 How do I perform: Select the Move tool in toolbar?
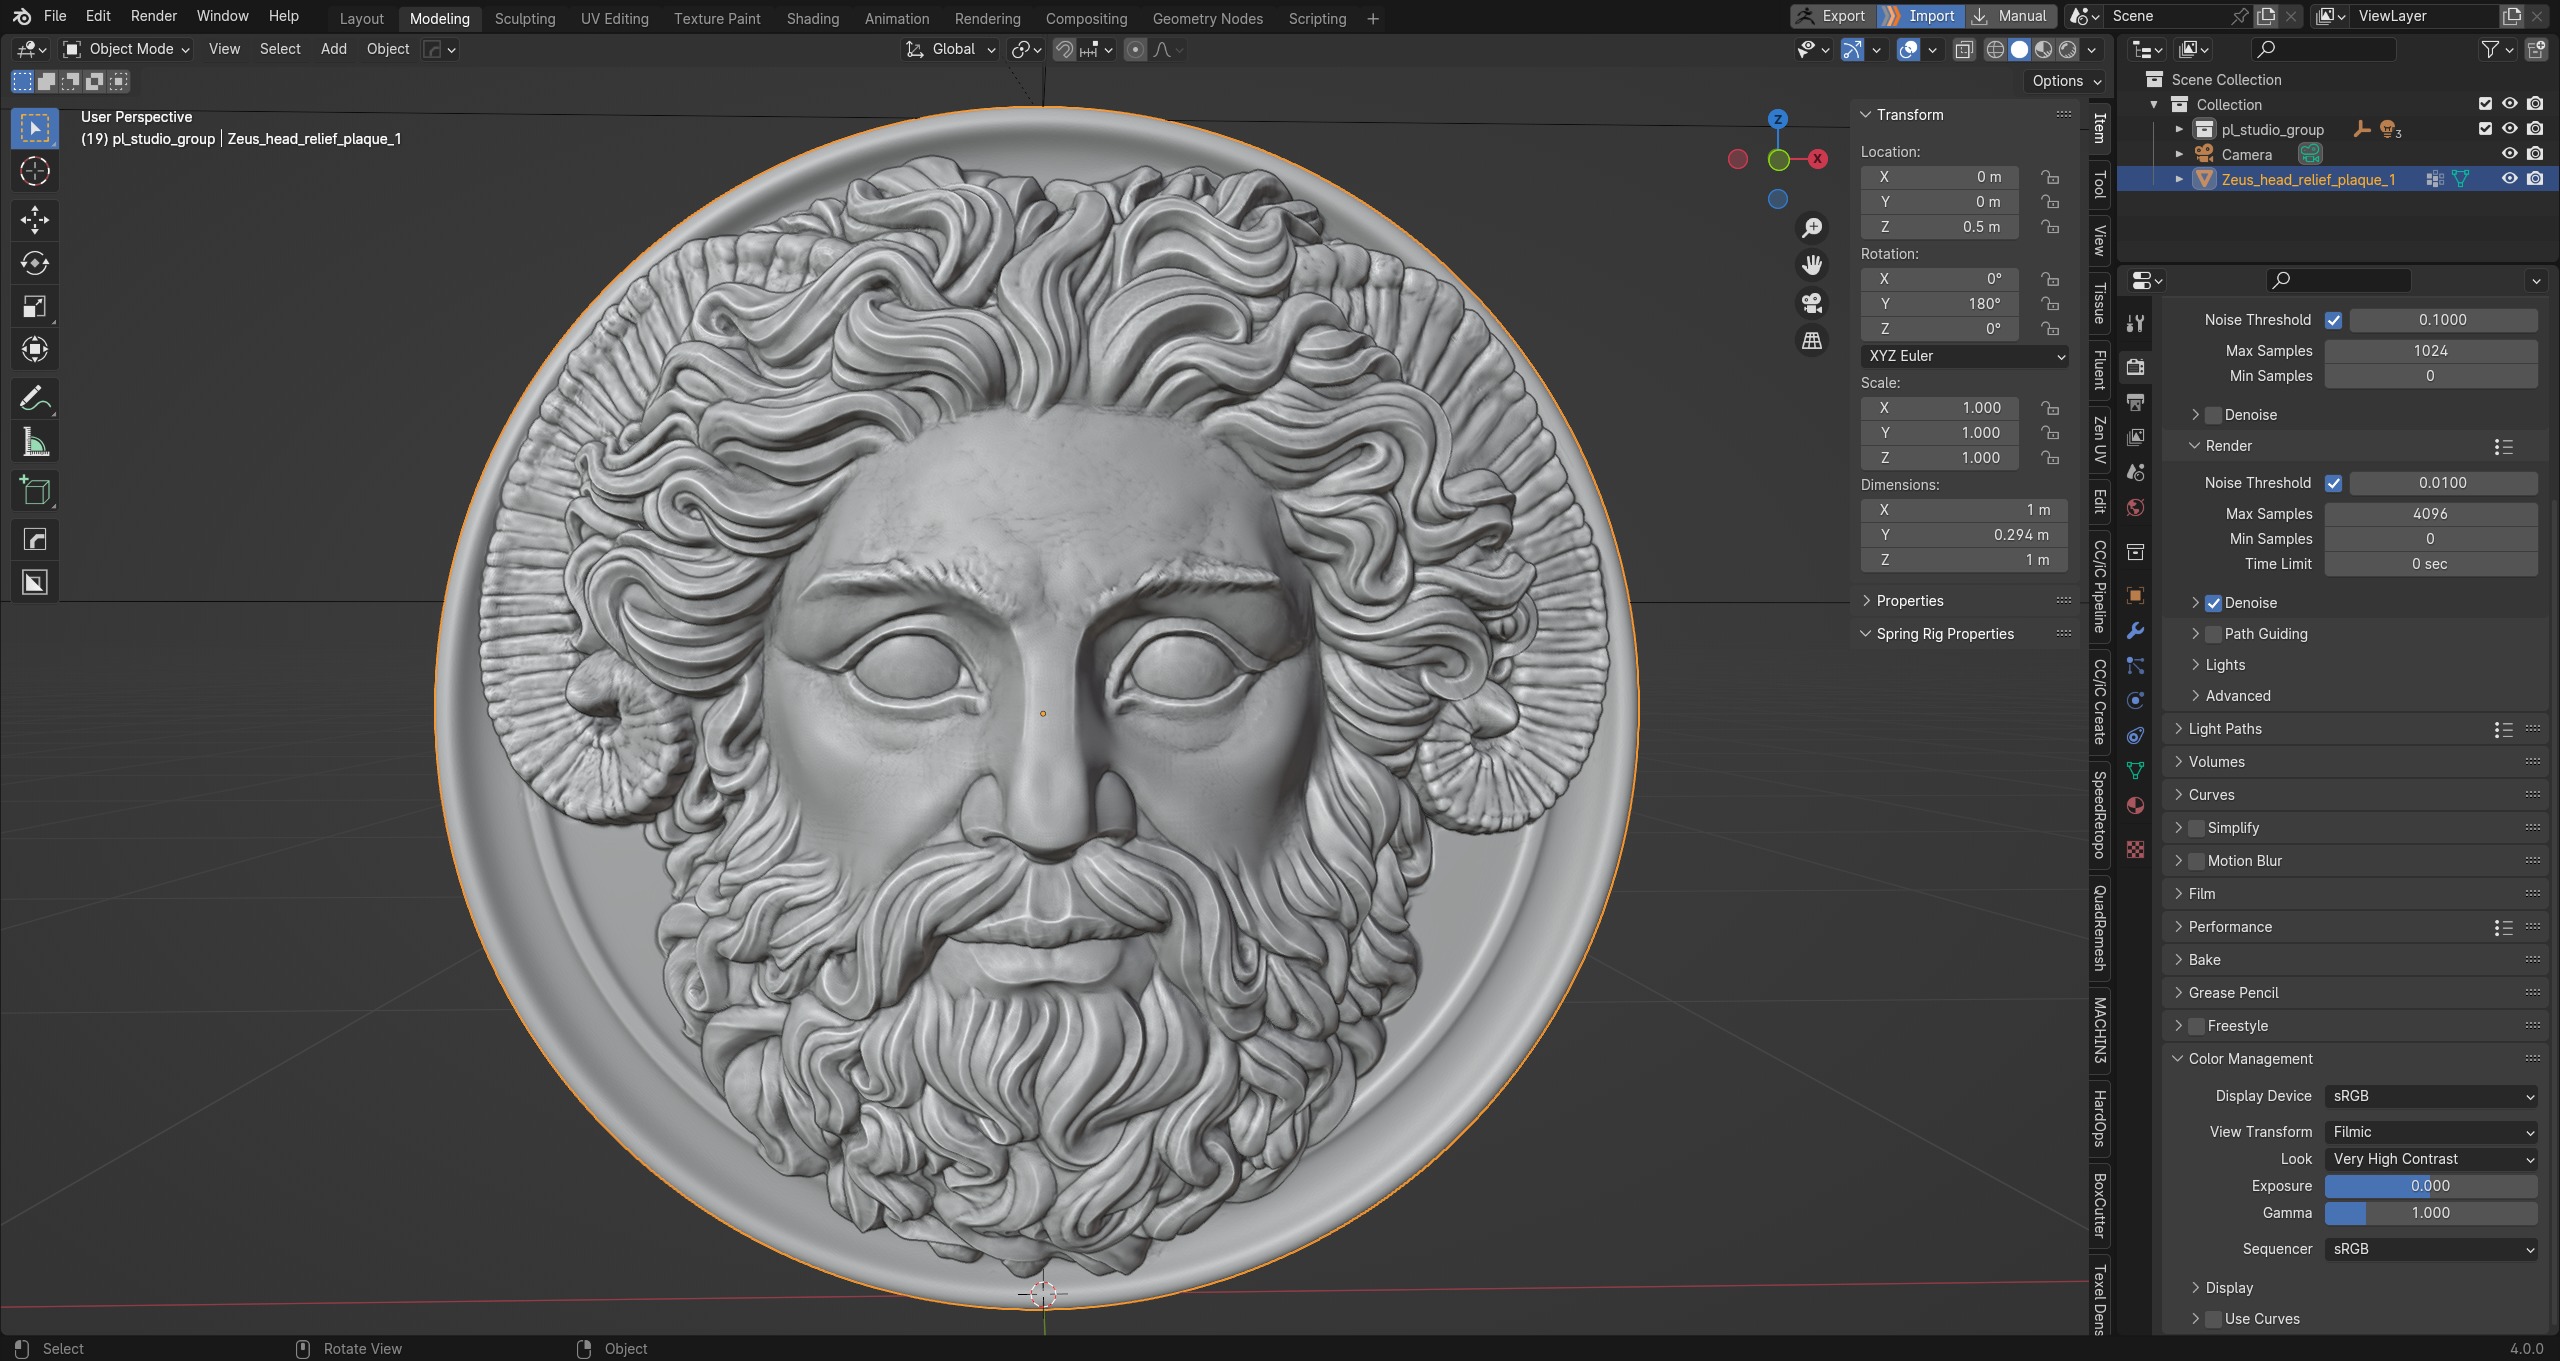pos(35,219)
